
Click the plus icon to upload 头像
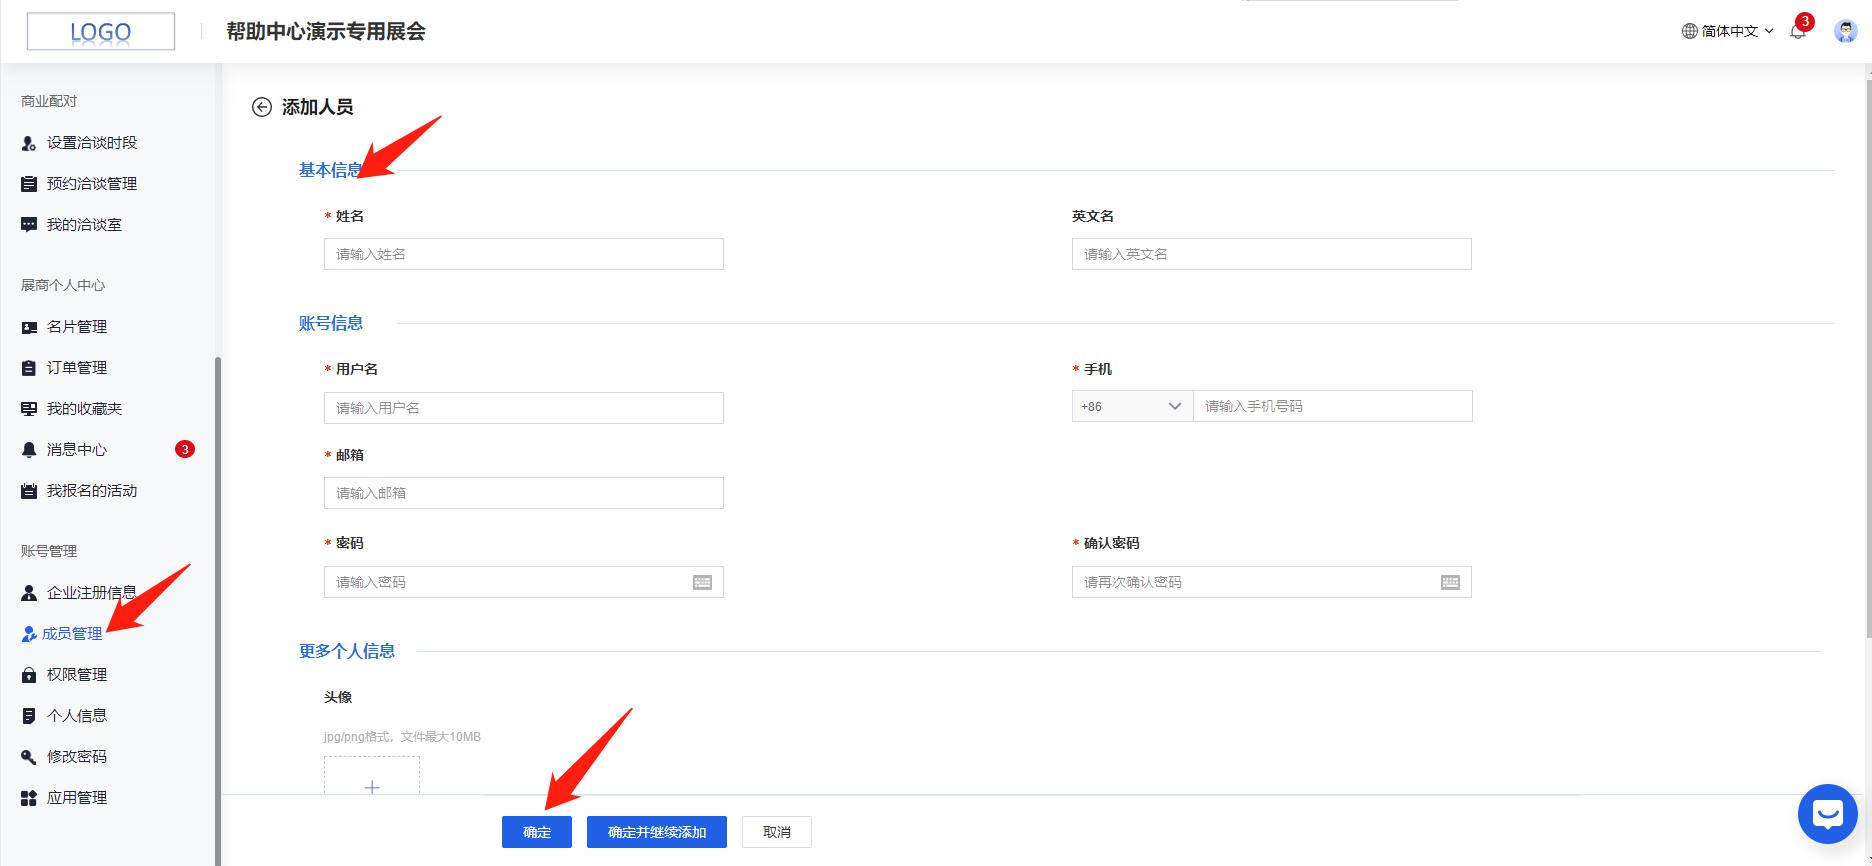click(372, 787)
